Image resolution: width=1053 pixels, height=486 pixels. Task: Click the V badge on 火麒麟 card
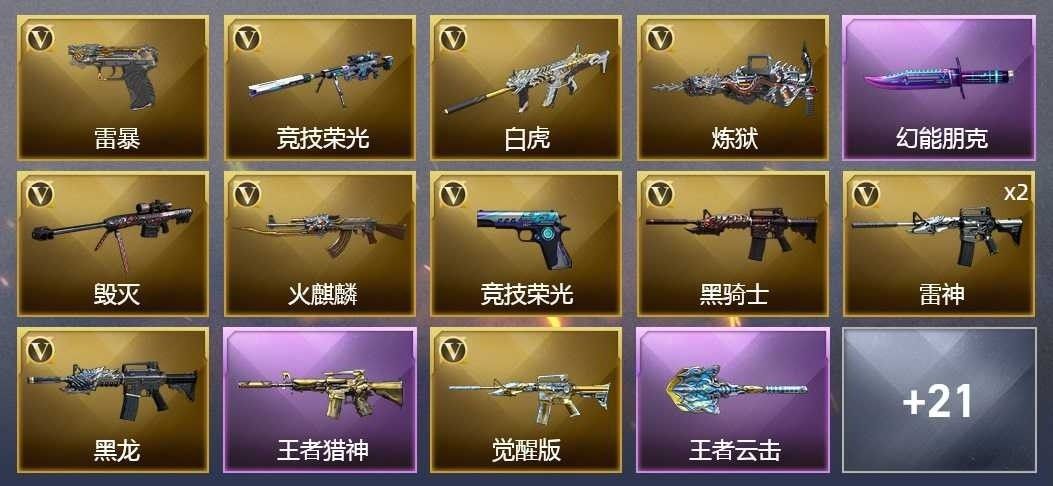(x=246, y=195)
